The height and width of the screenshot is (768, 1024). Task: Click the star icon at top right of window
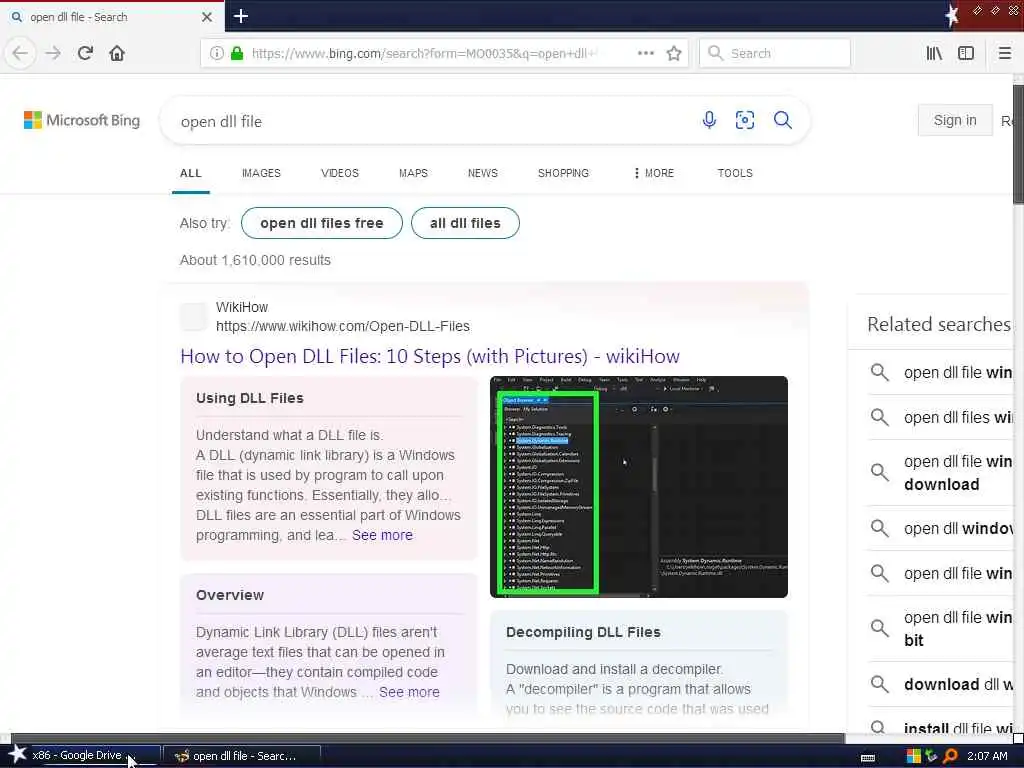coord(952,15)
